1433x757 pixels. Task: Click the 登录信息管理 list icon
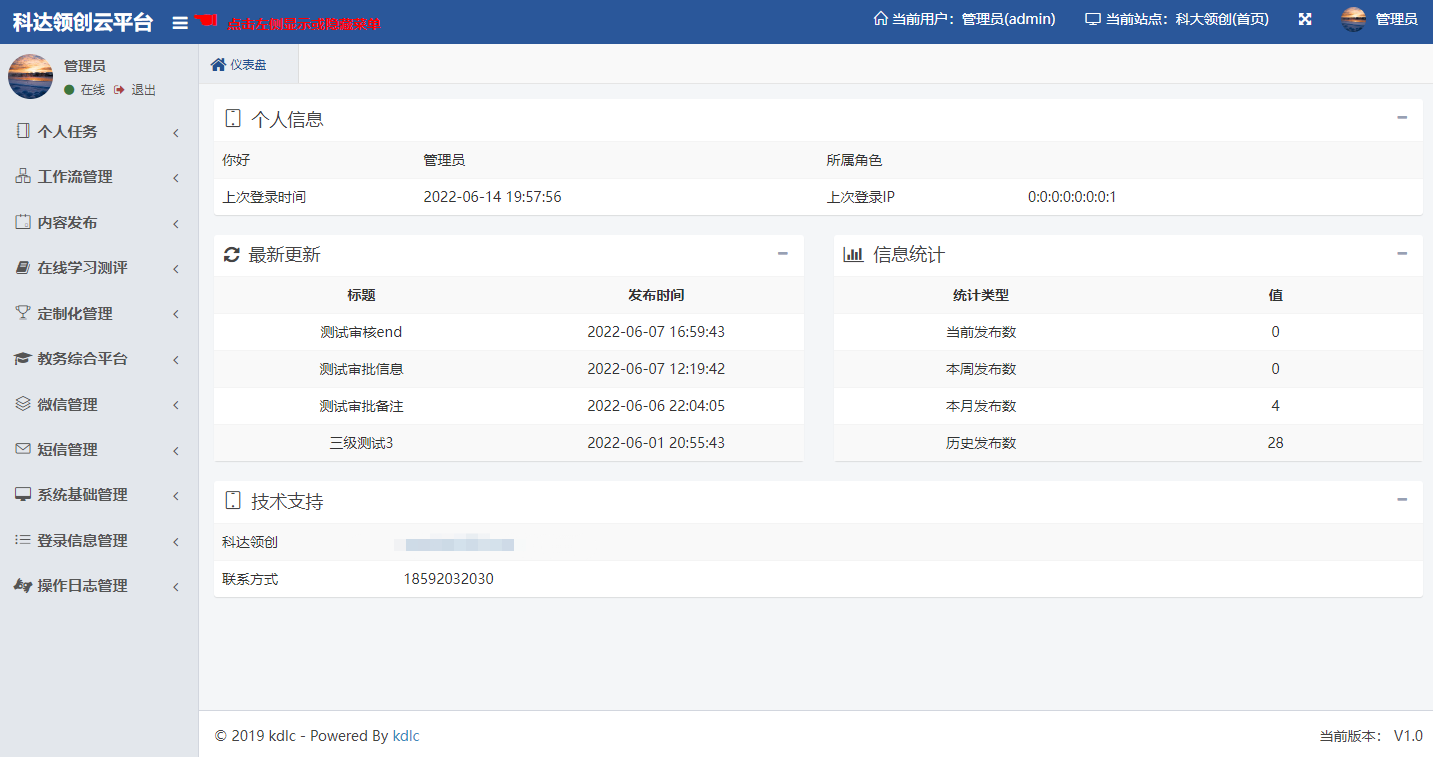tap(23, 540)
